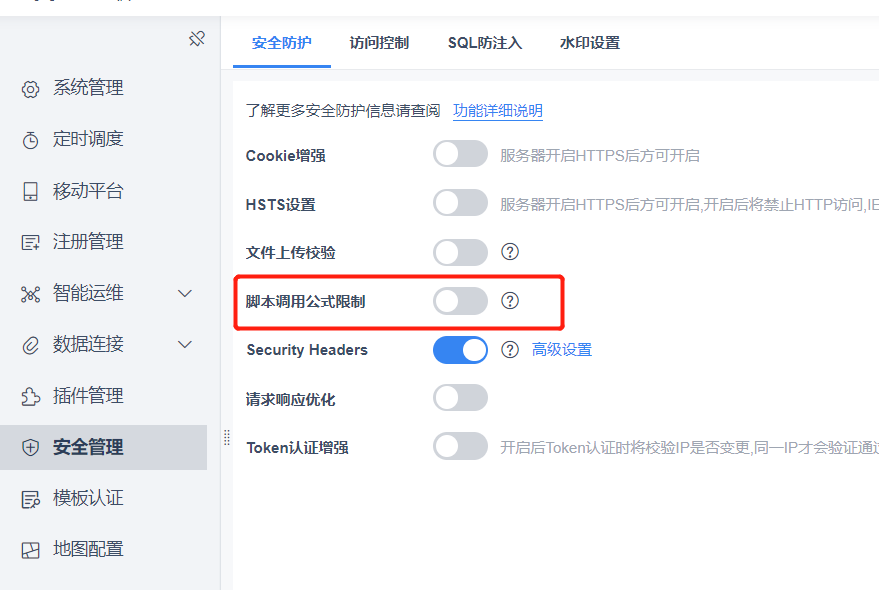This screenshot has height=590, width=879.
Task: Open the SQL防注入 tab
Action: point(485,43)
